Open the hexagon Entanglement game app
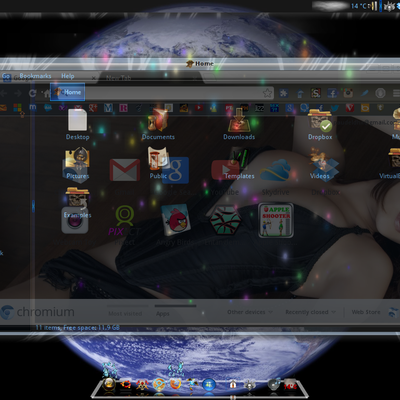400x400 pixels. tap(225, 220)
